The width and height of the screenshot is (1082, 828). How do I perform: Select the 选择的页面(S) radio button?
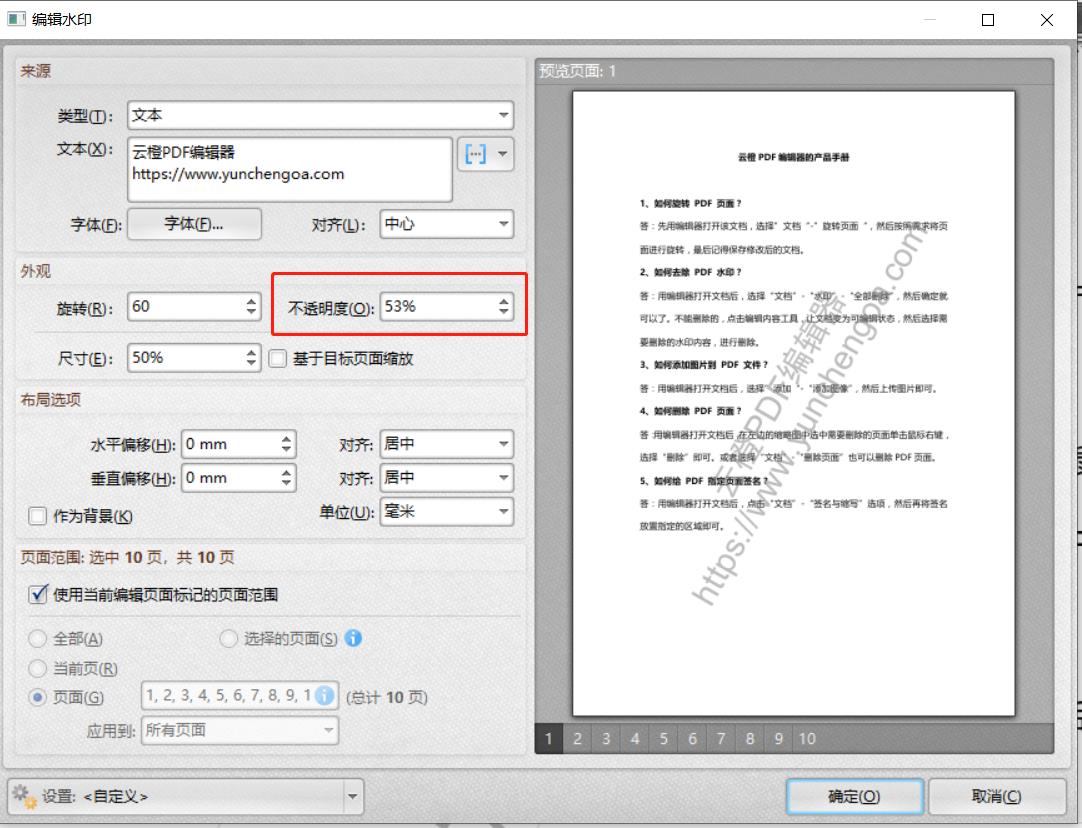click(x=228, y=639)
